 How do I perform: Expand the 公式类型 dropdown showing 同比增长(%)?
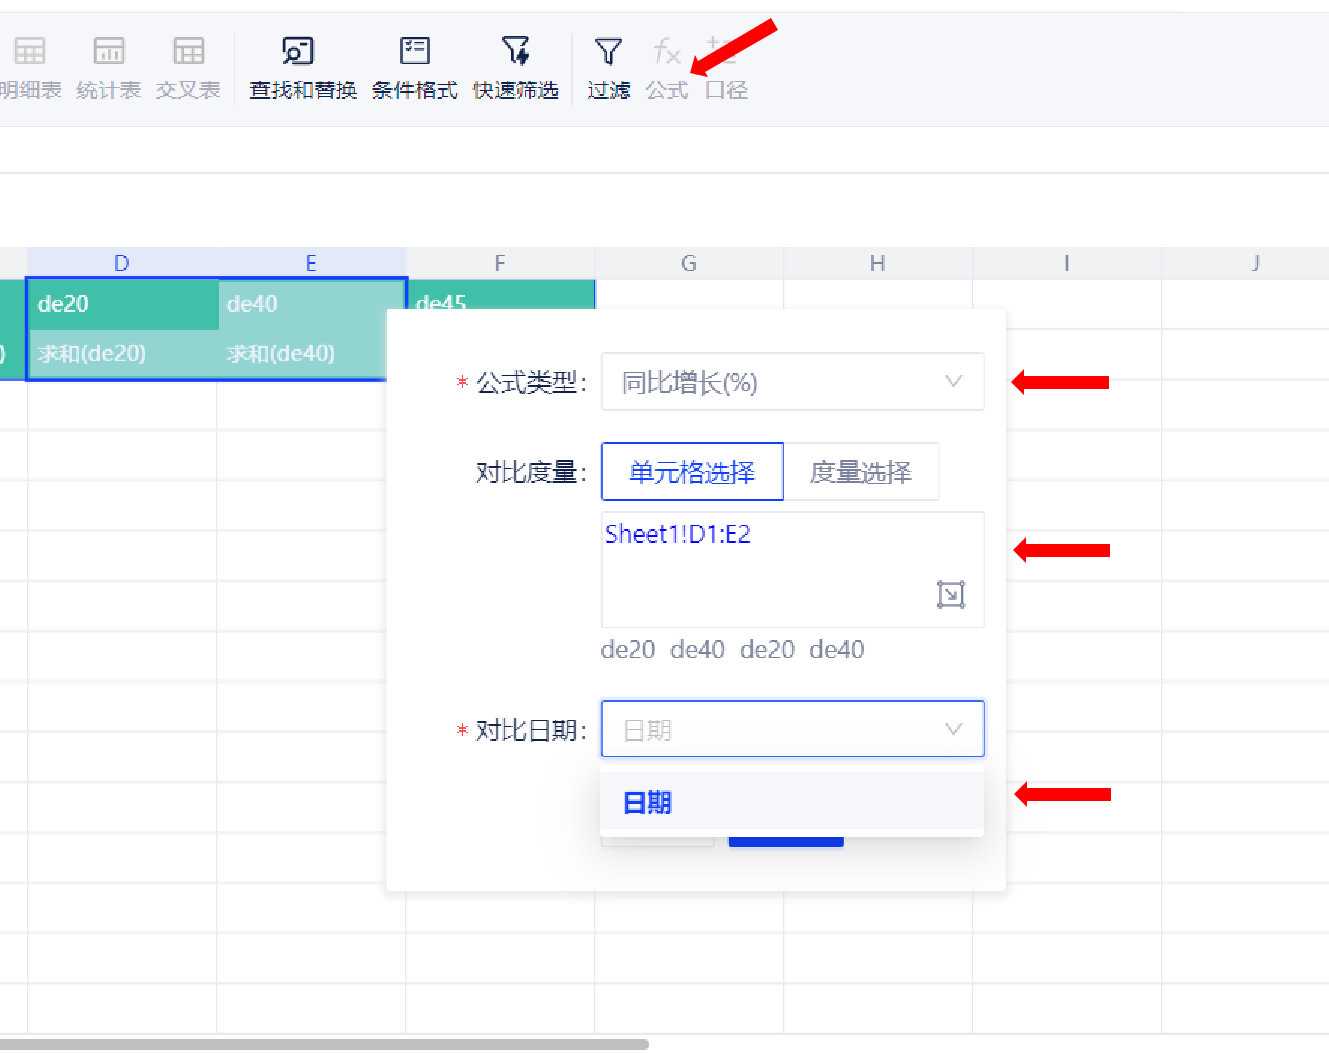[x=792, y=382]
